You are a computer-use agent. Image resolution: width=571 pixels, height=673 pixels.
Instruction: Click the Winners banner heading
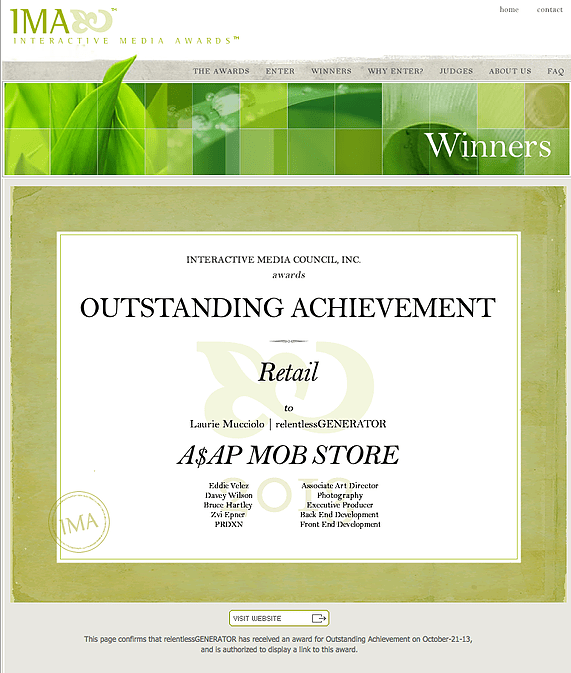pos(488,146)
